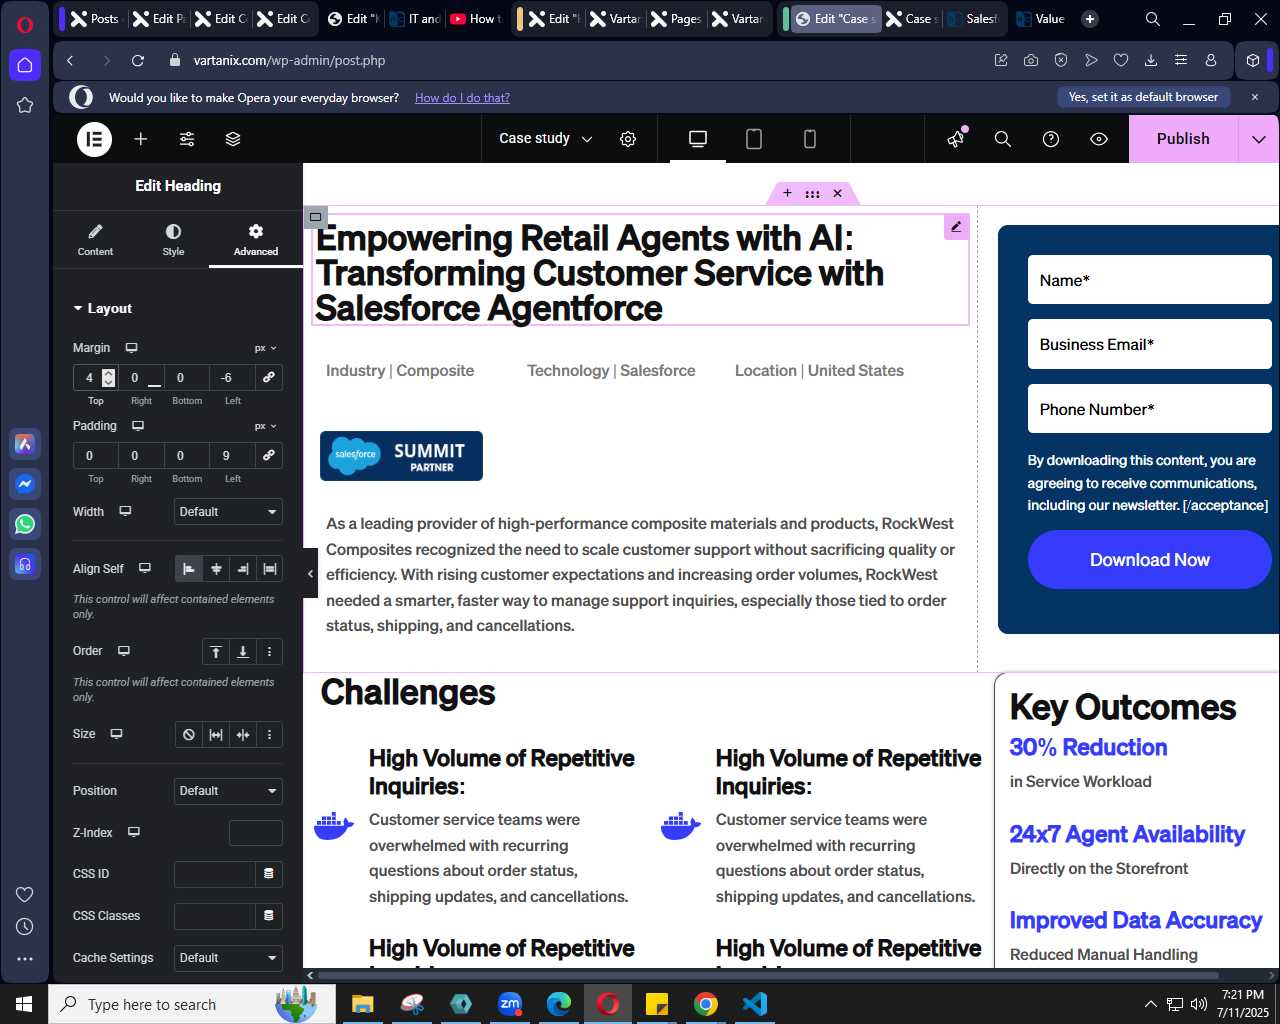
Task: Click the Download Now button
Action: point(1150,560)
